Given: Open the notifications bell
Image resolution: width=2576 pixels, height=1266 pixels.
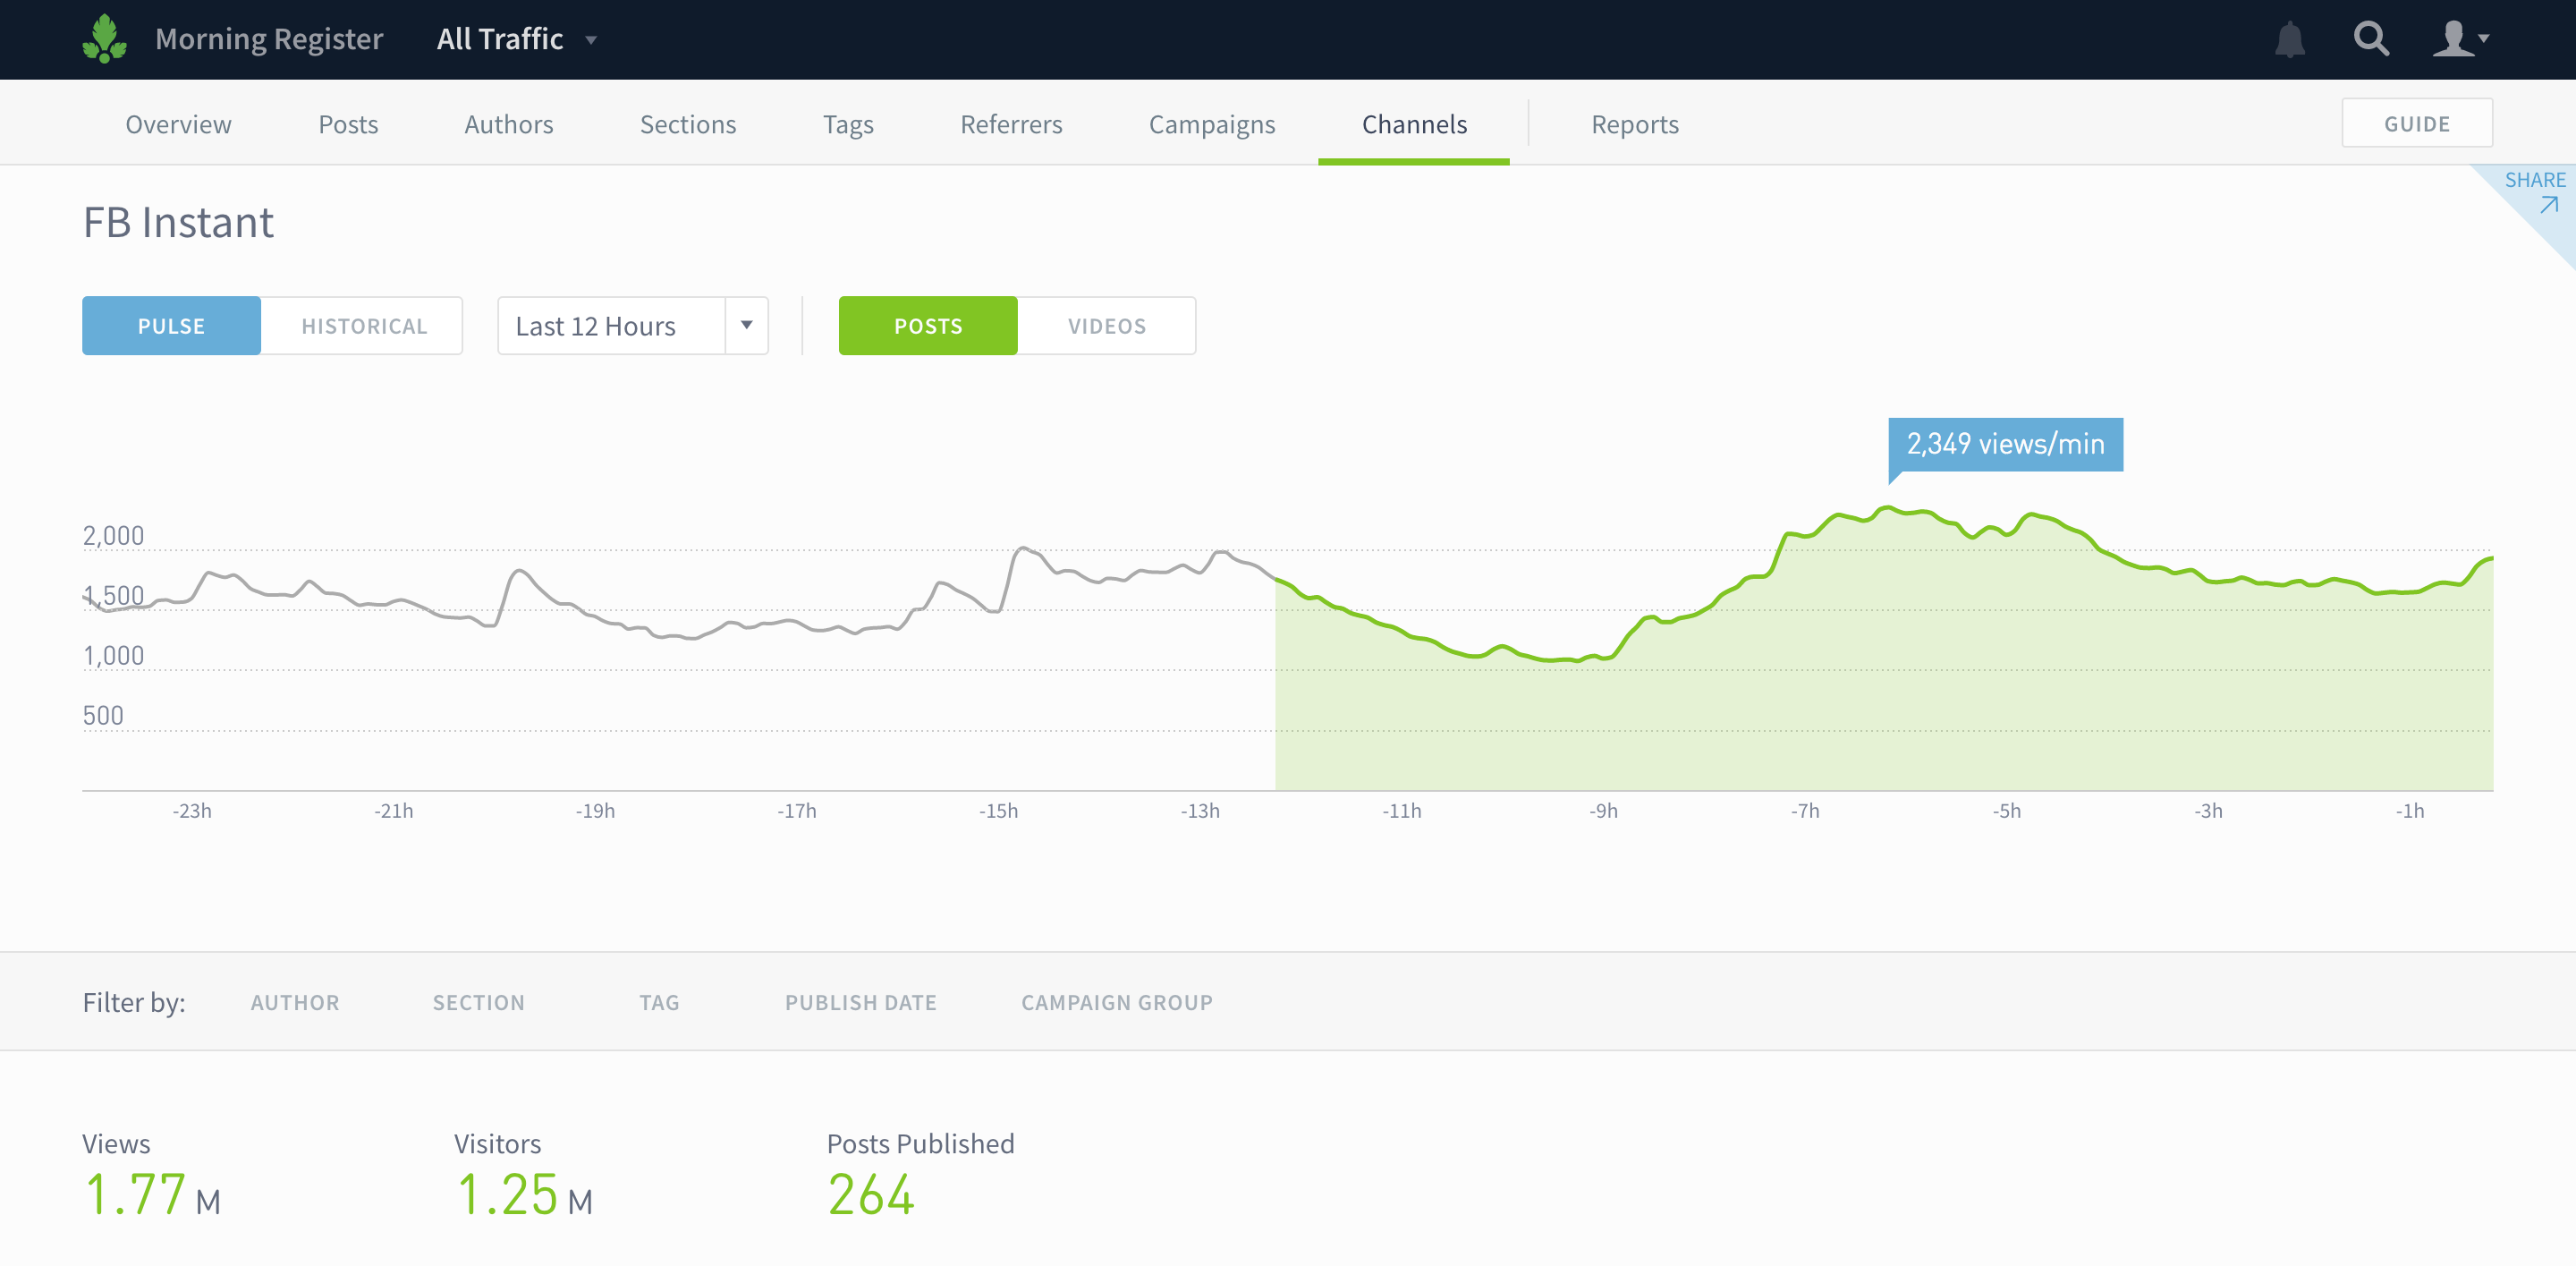Looking at the screenshot, I should [2289, 40].
